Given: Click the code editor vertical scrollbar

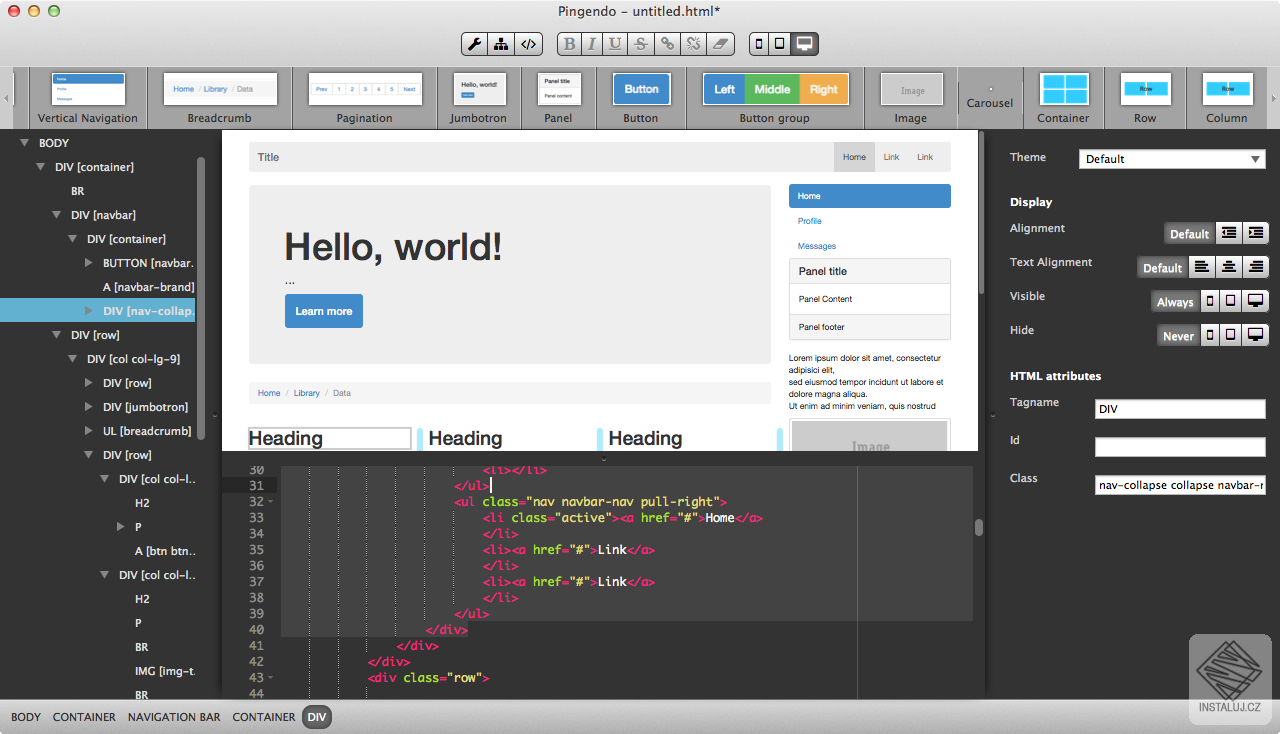Looking at the screenshot, I should pos(979,528).
